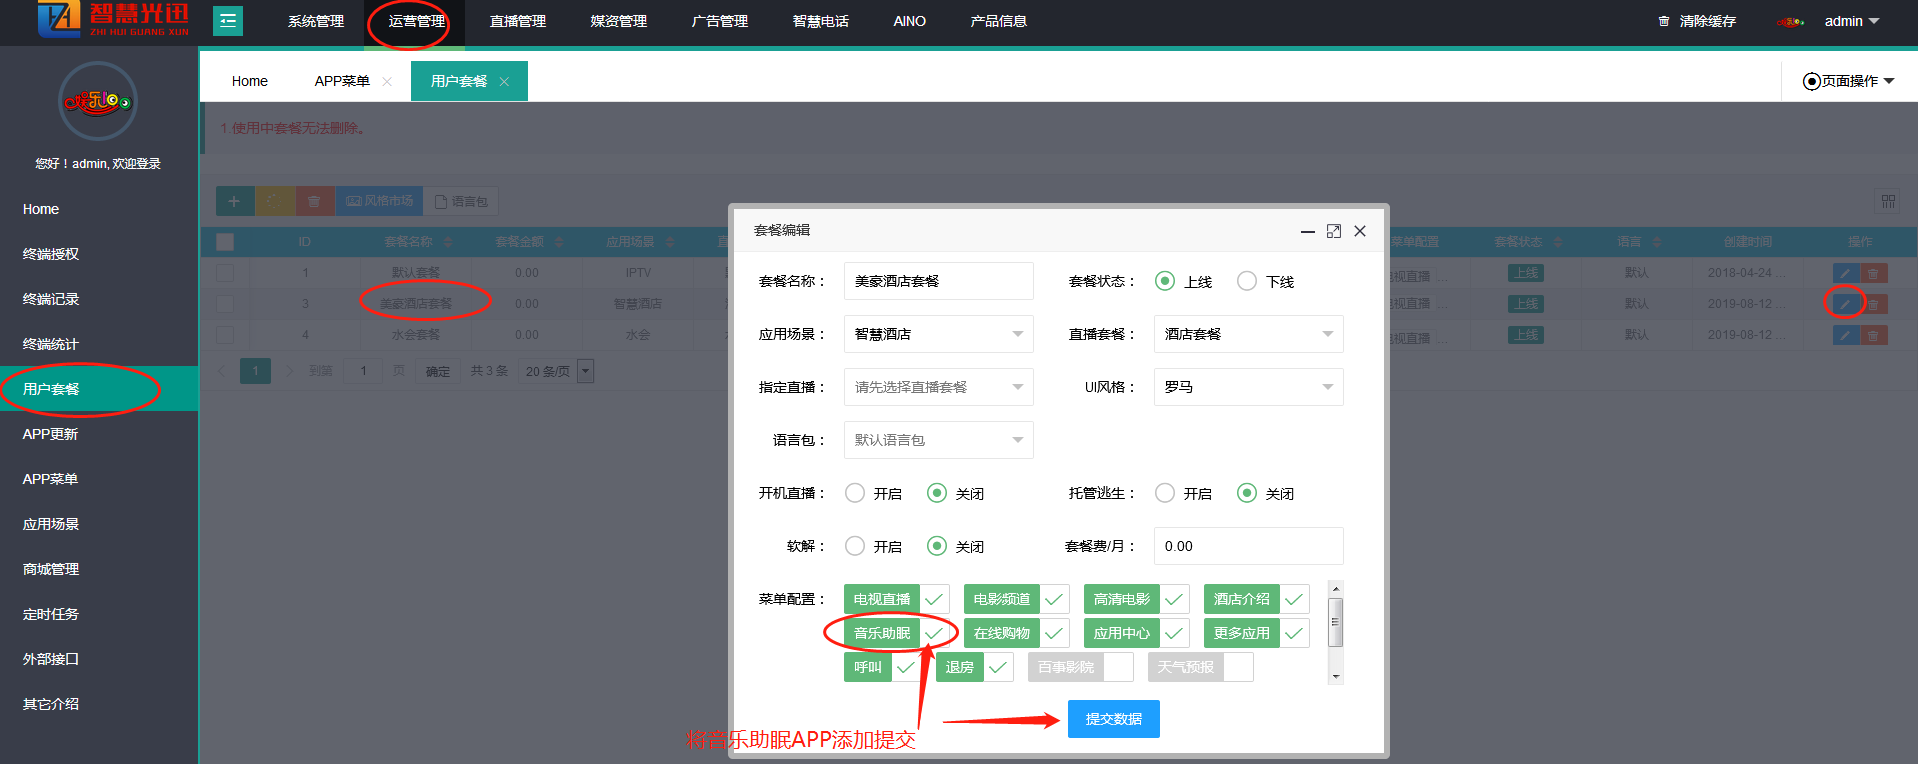The image size is (1918, 764).
Task: Toggle the 音乐助眠 menu checkbox
Action: 934,633
